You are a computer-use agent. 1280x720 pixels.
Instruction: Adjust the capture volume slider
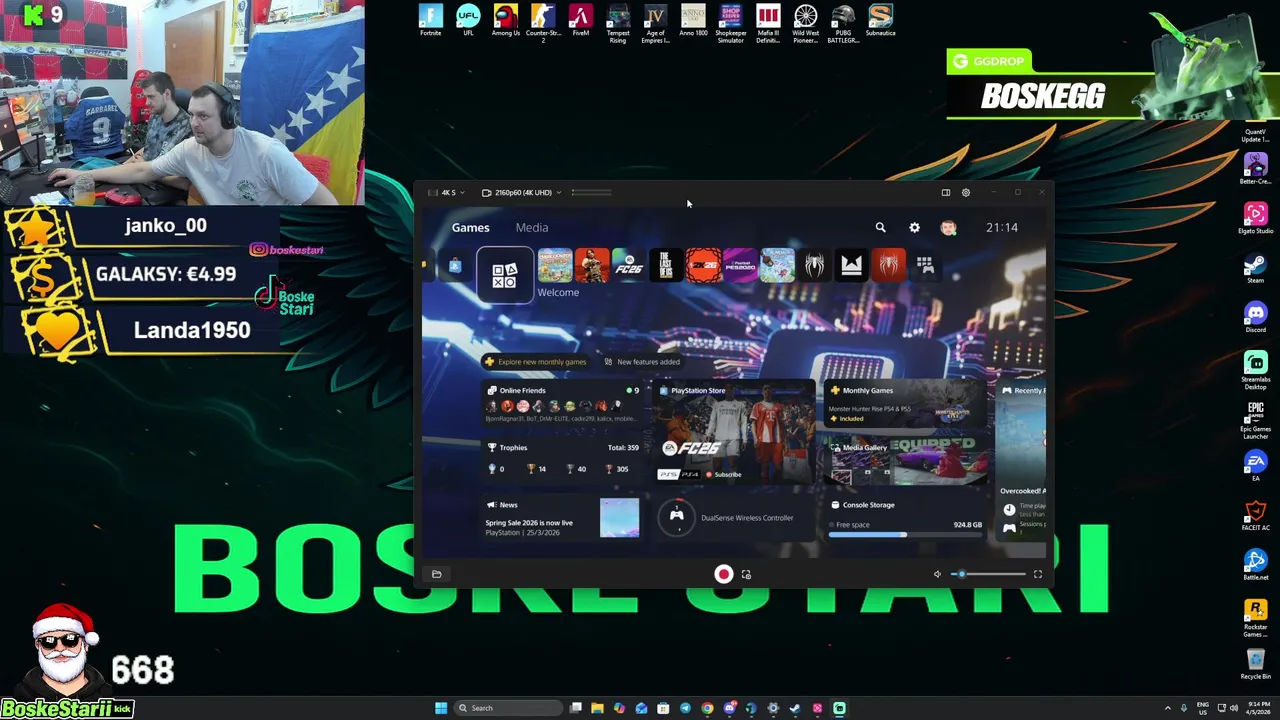pyautogui.click(x=988, y=574)
